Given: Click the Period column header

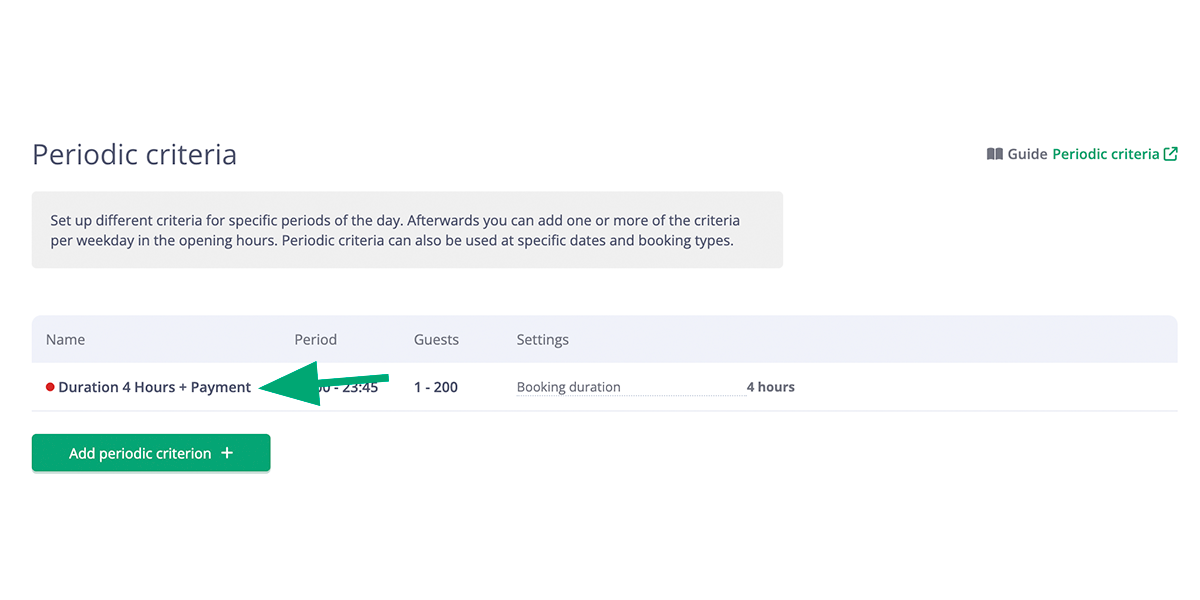Looking at the screenshot, I should [x=315, y=339].
